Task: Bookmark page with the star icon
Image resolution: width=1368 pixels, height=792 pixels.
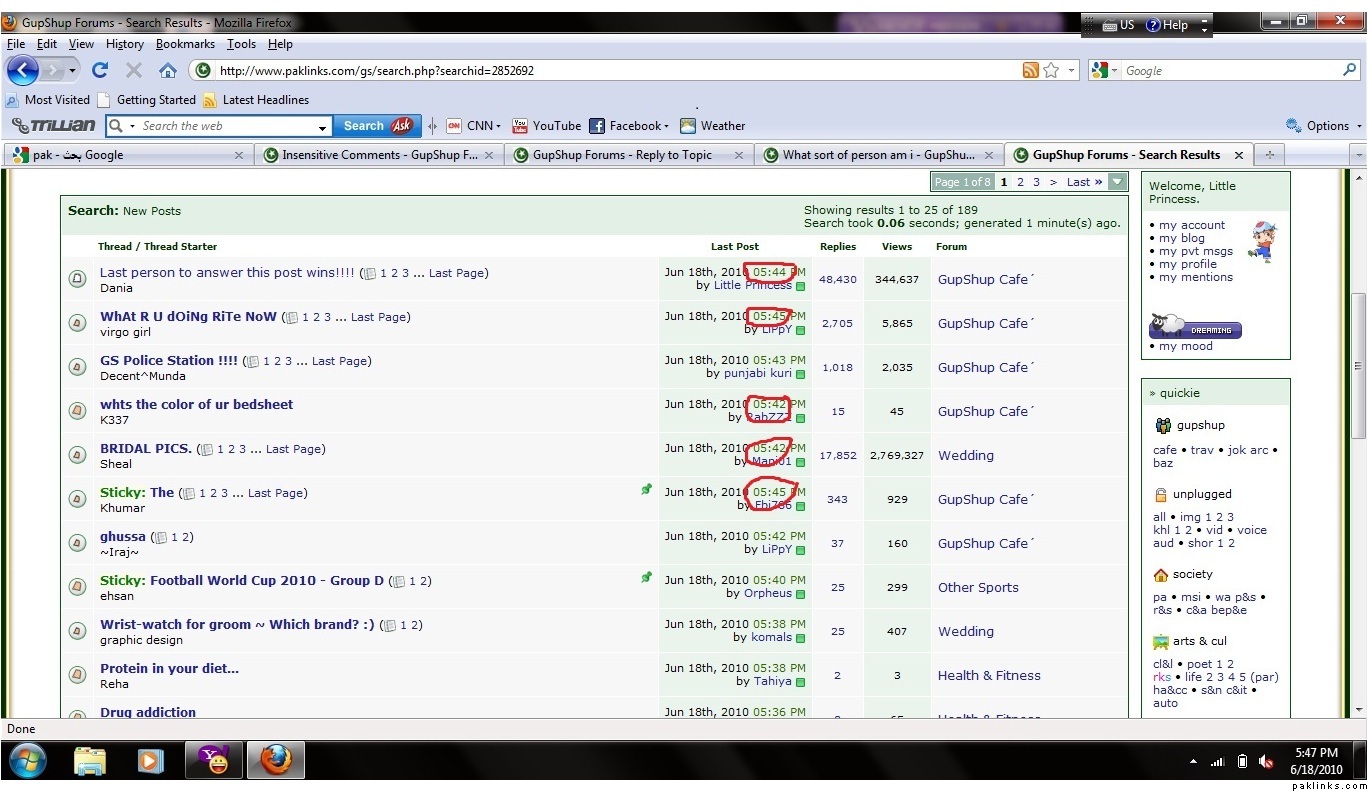Action: pyautogui.click(x=1051, y=70)
